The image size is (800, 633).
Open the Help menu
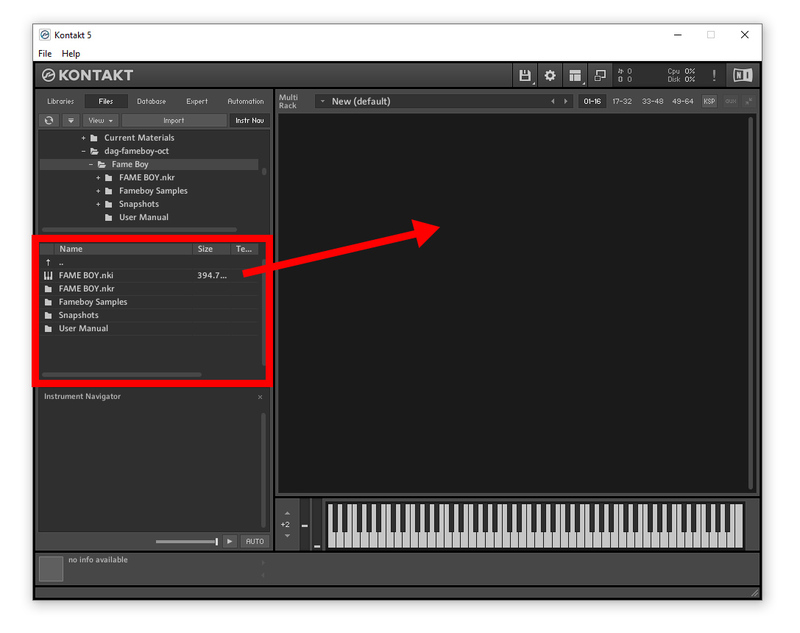(x=71, y=54)
